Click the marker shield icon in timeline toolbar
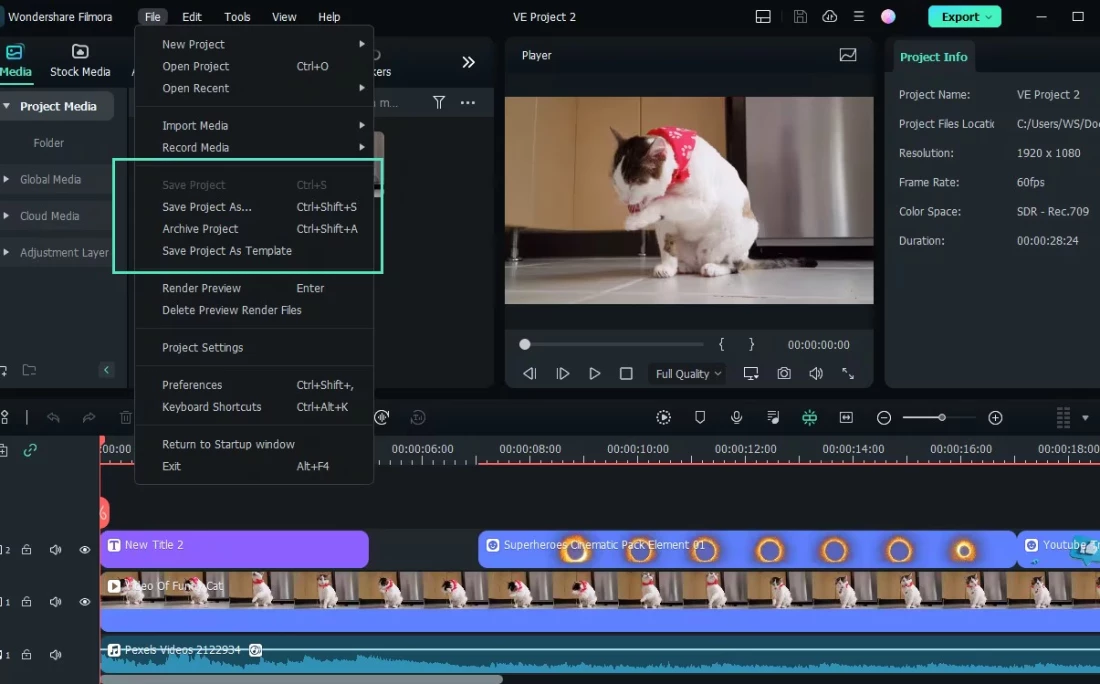The width and height of the screenshot is (1100, 684). [700, 417]
